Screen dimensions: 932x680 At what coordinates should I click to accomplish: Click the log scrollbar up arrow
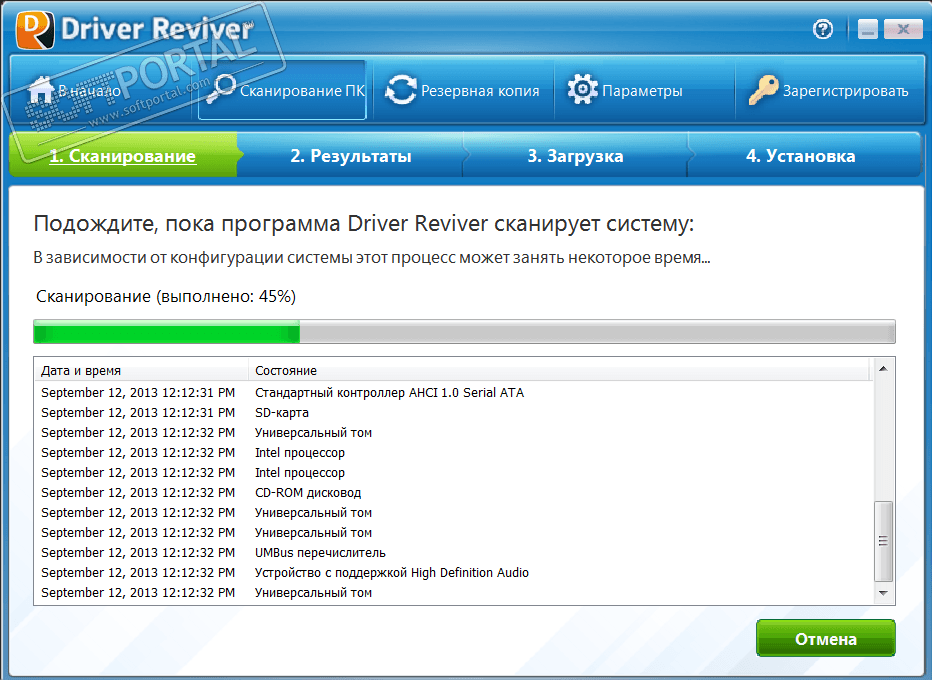pos(883,369)
